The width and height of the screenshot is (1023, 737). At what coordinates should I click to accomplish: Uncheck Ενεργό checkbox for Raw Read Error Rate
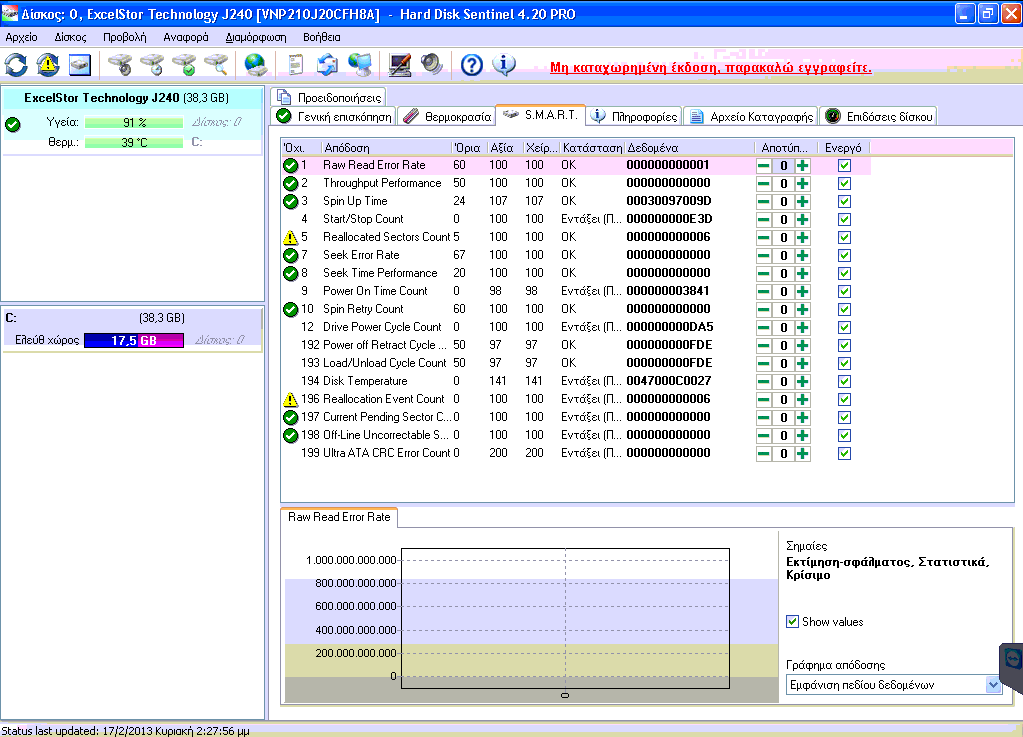pos(844,166)
